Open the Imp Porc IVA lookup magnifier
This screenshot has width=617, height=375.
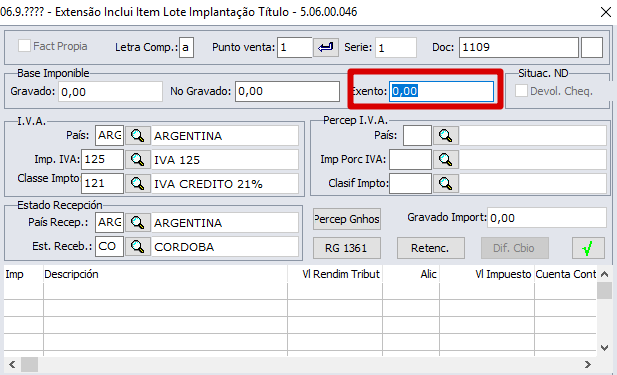(446, 159)
